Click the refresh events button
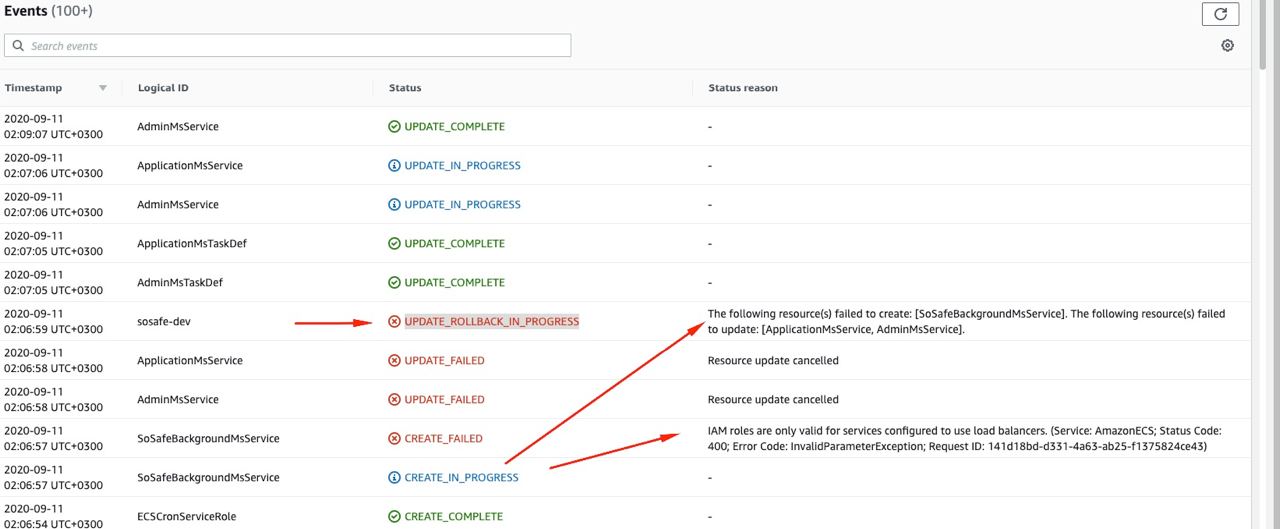Image resolution: width=1280 pixels, height=529 pixels. [x=1220, y=14]
